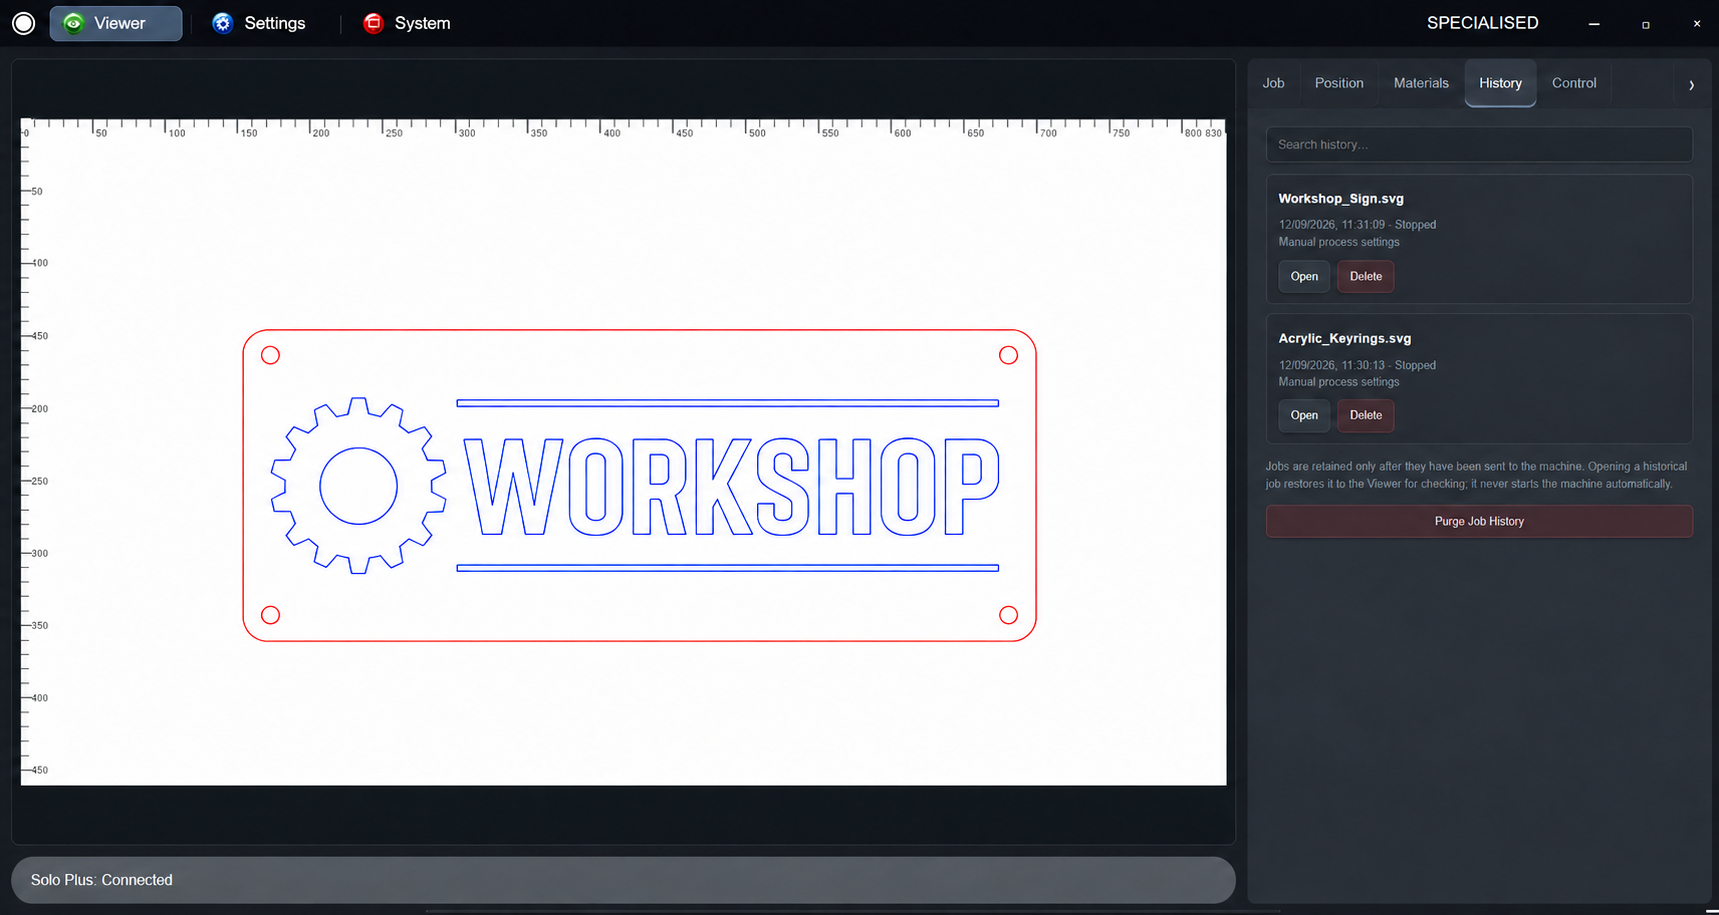
Task: Click the Acrylic_Keyrings.svg title
Action: (1345, 339)
